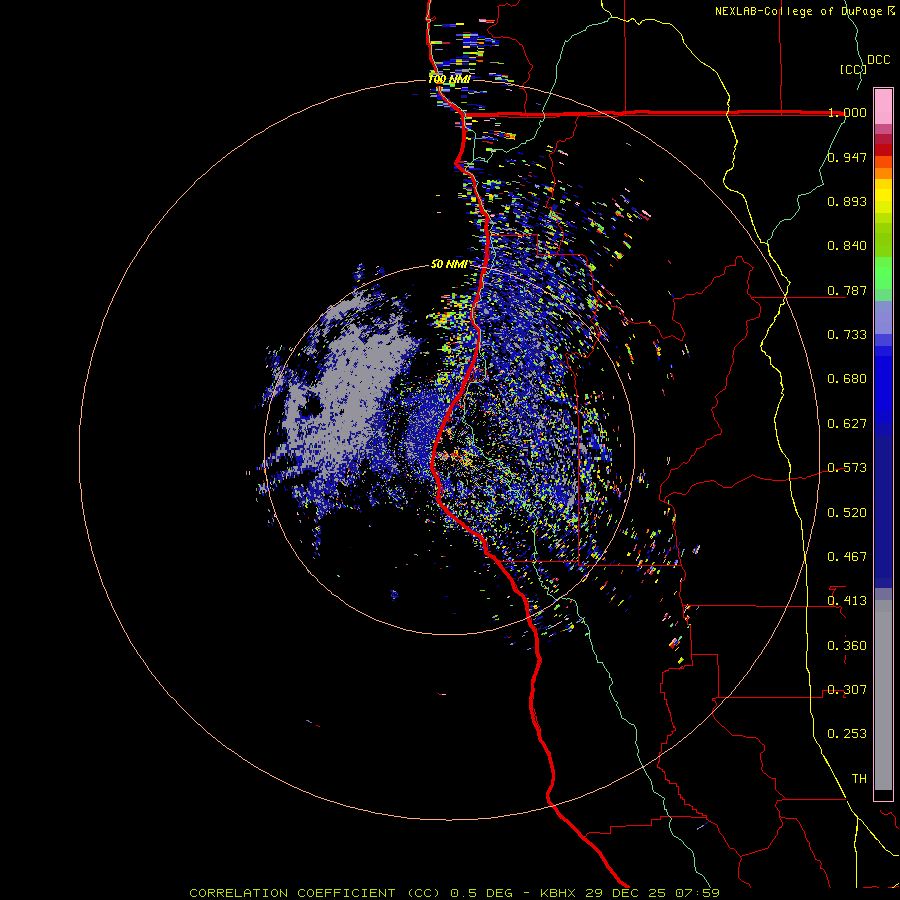Click the 0.467 legend value
Image resolution: width=900 pixels, height=900 pixels.
(847, 557)
